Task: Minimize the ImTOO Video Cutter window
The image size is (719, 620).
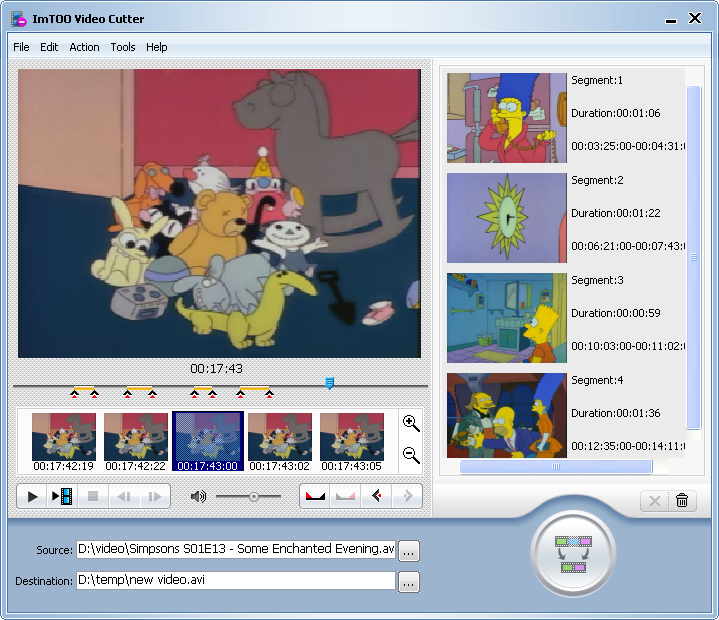Action: click(671, 19)
